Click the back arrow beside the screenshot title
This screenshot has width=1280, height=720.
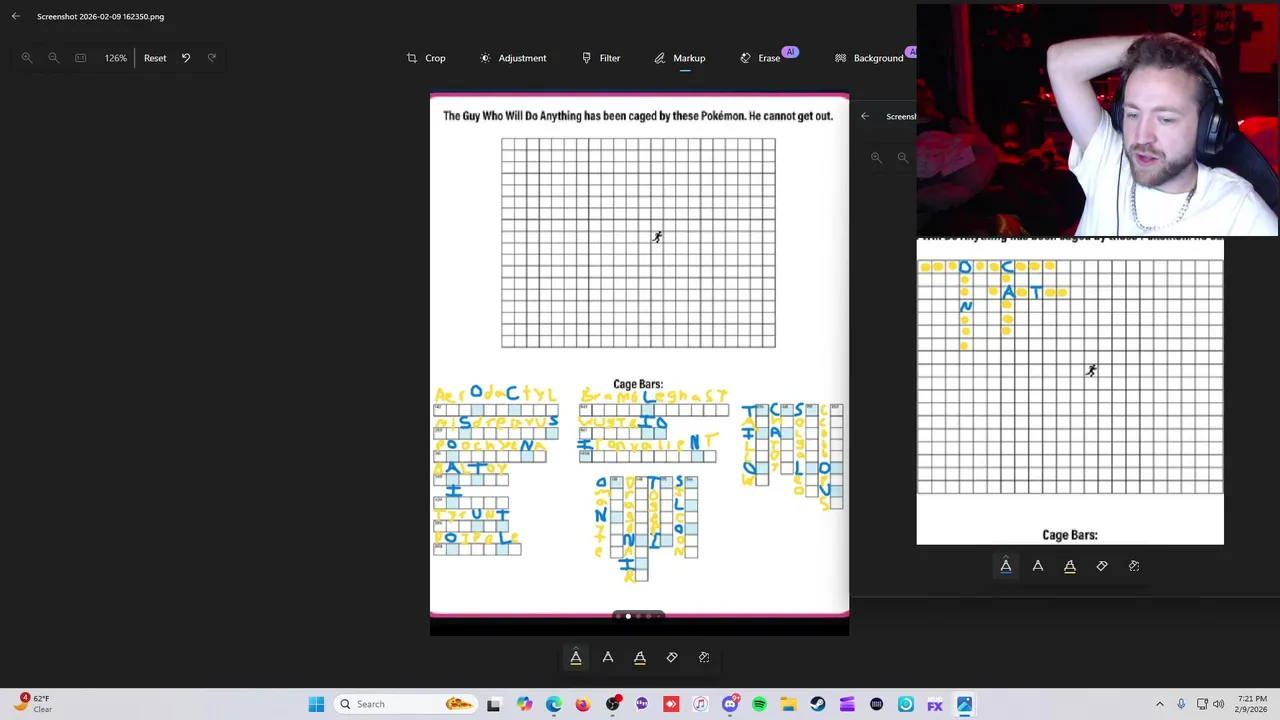16,16
